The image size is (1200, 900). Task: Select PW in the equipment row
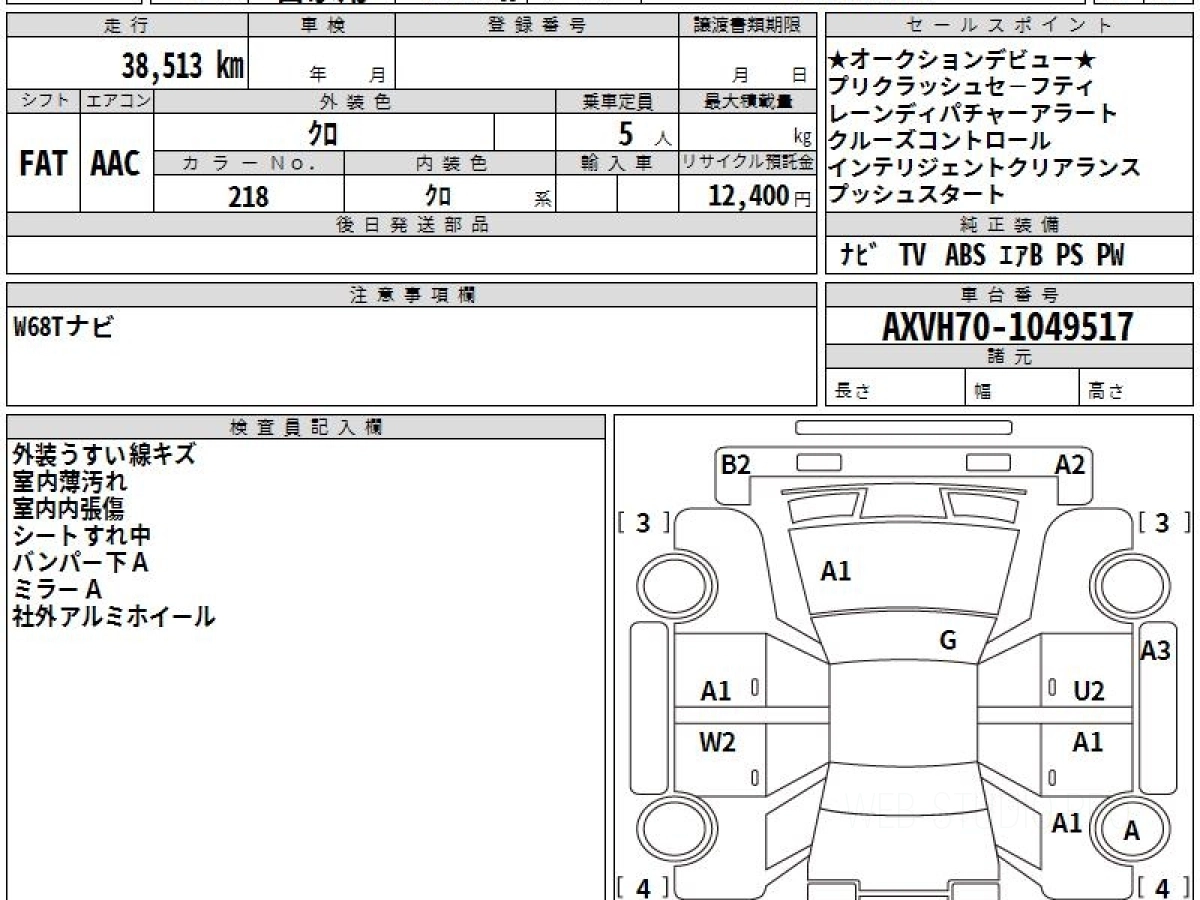tap(1109, 256)
